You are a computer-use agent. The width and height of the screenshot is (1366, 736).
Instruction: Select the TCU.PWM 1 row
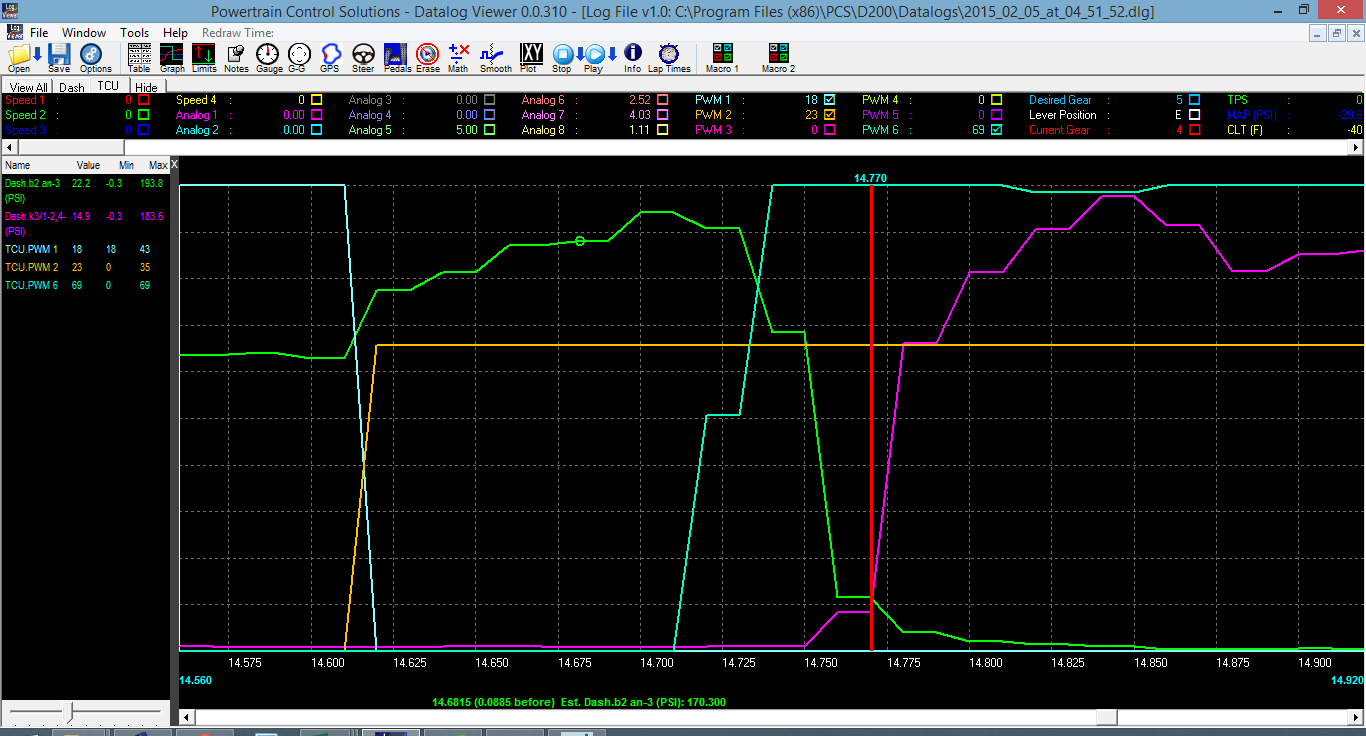pos(85,248)
